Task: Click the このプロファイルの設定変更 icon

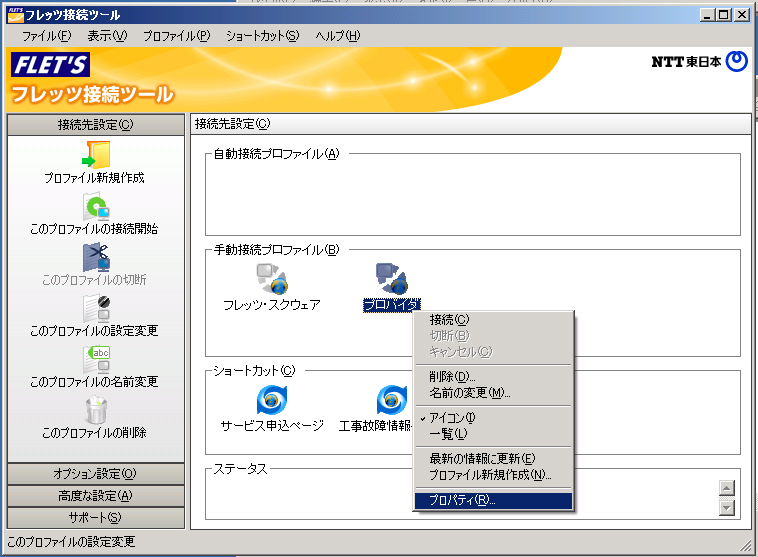Action: 96,308
